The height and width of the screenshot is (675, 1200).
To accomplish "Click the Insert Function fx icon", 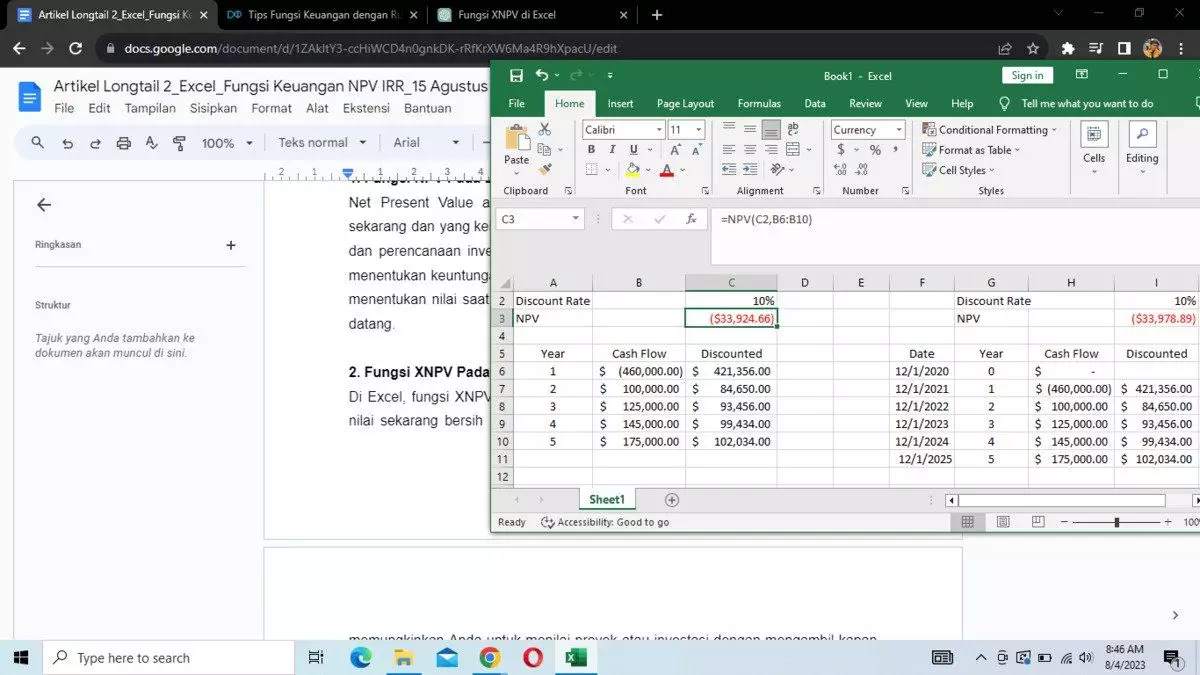I will (x=690, y=219).
